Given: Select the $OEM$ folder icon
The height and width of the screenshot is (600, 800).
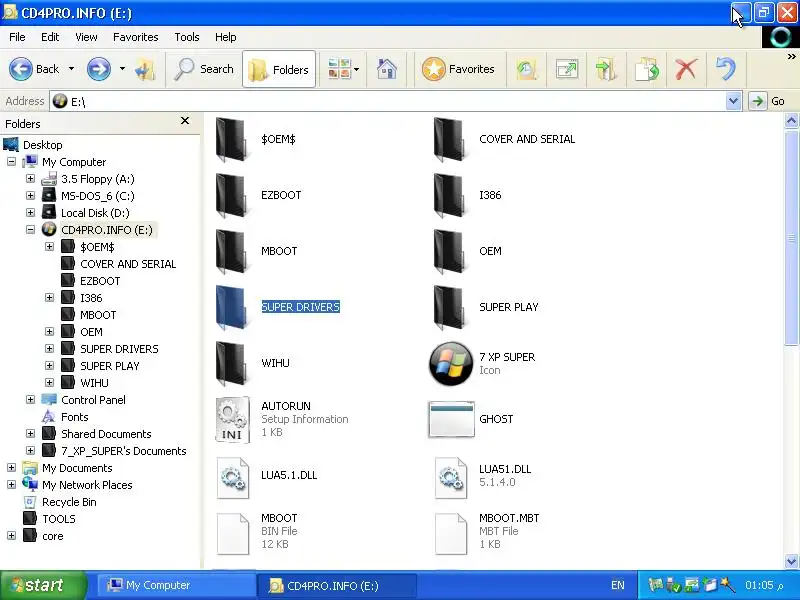Looking at the screenshot, I should point(232,139).
